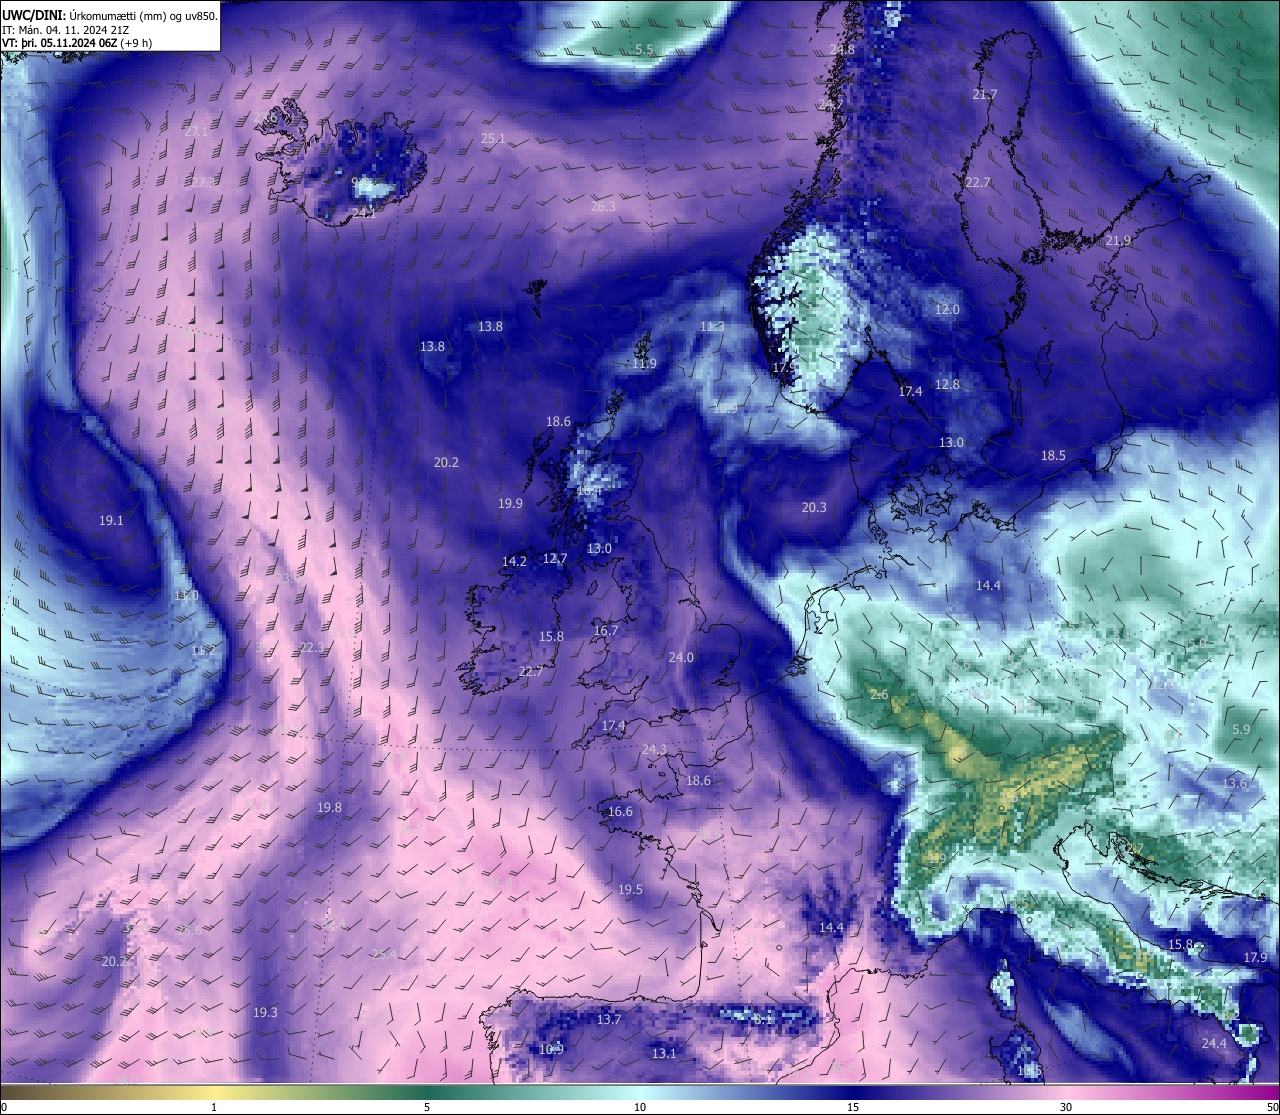Click the 19.1 value at the left edge
This screenshot has width=1280, height=1115.
(x=111, y=521)
